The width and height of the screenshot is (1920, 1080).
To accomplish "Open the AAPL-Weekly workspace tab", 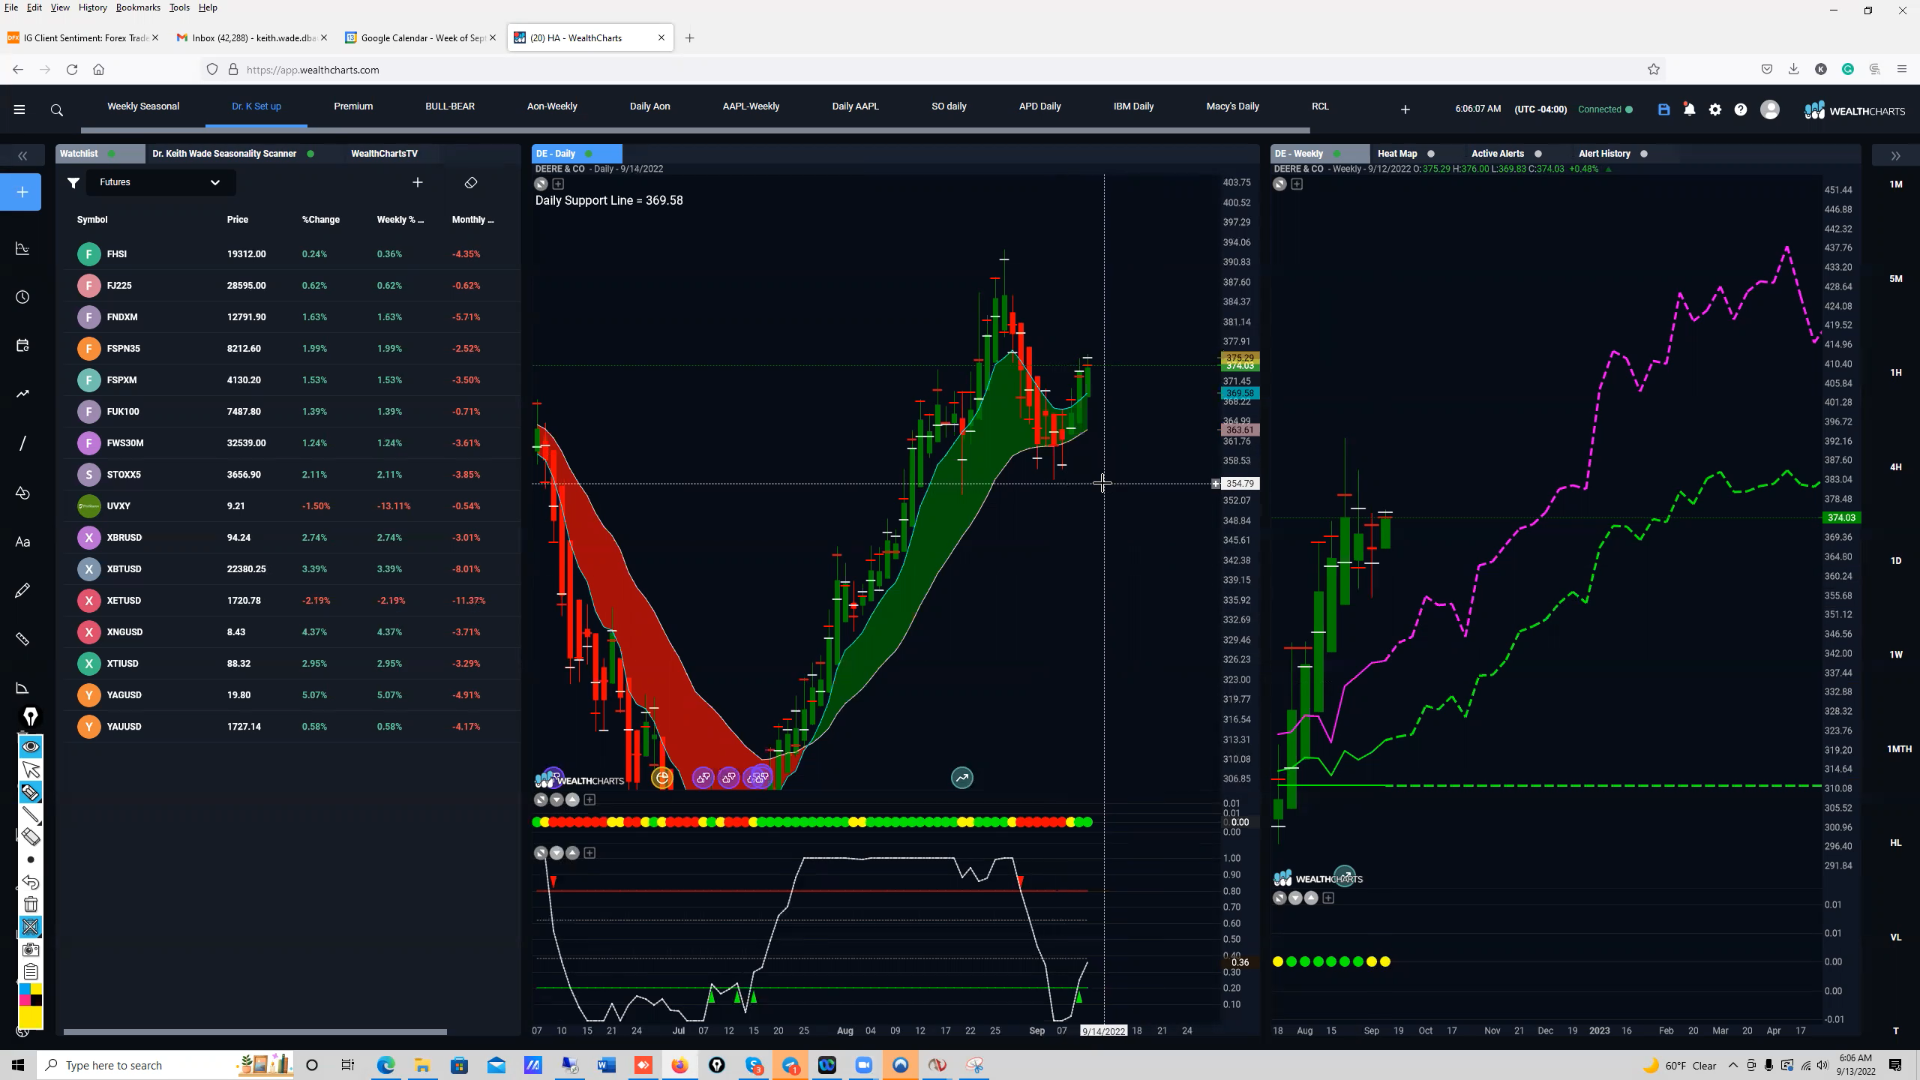I will coord(751,106).
